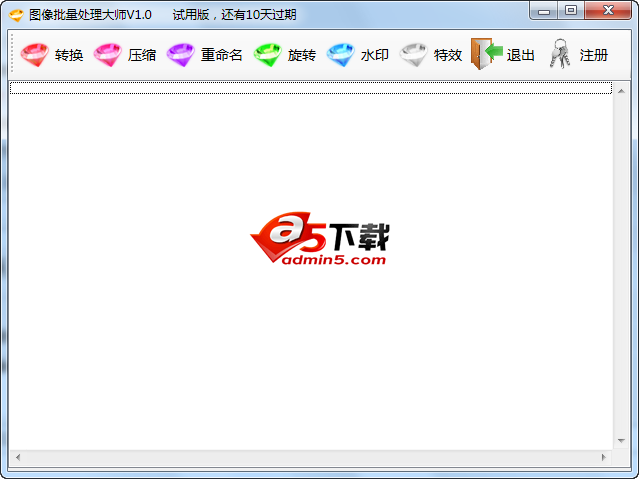Image resolution: width=639 pixels, height=479 pixels.
Task: Click the 压缩 toolbar label
Action: pyautogui.click(x=142, y=55)
